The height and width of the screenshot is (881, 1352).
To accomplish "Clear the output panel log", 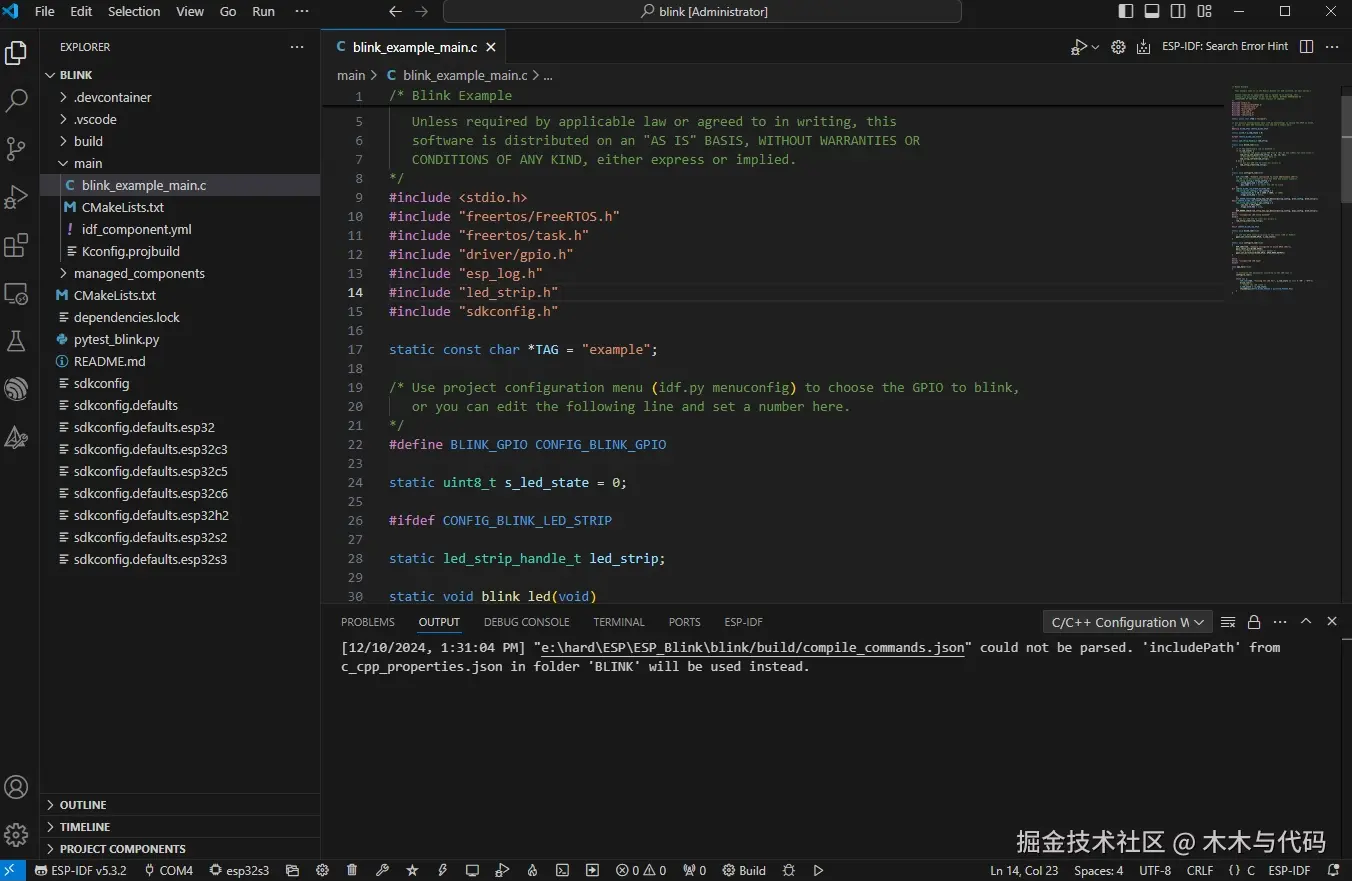I will tap(1228, 622).
